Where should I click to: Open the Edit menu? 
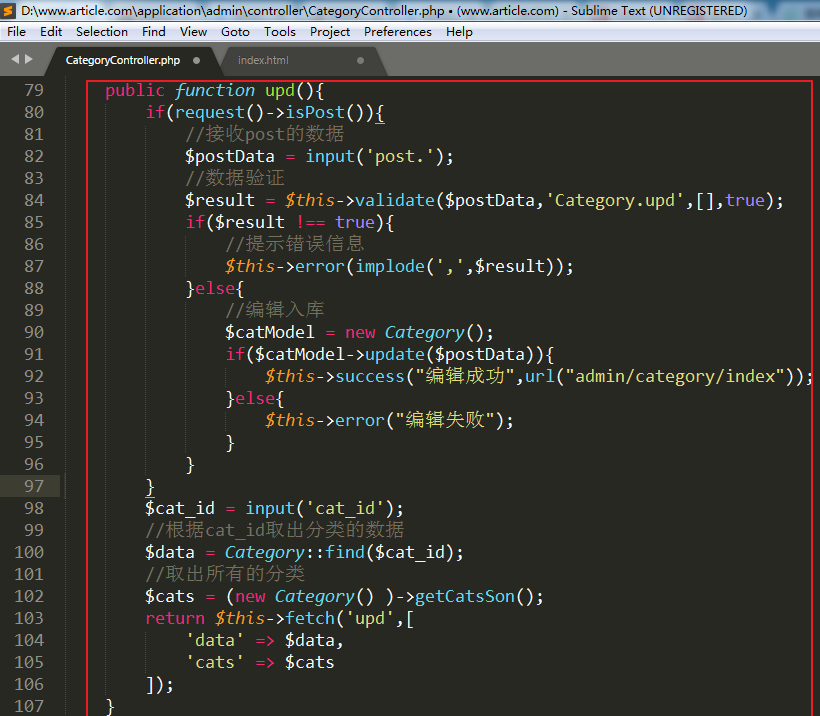(x=51, y=32)
